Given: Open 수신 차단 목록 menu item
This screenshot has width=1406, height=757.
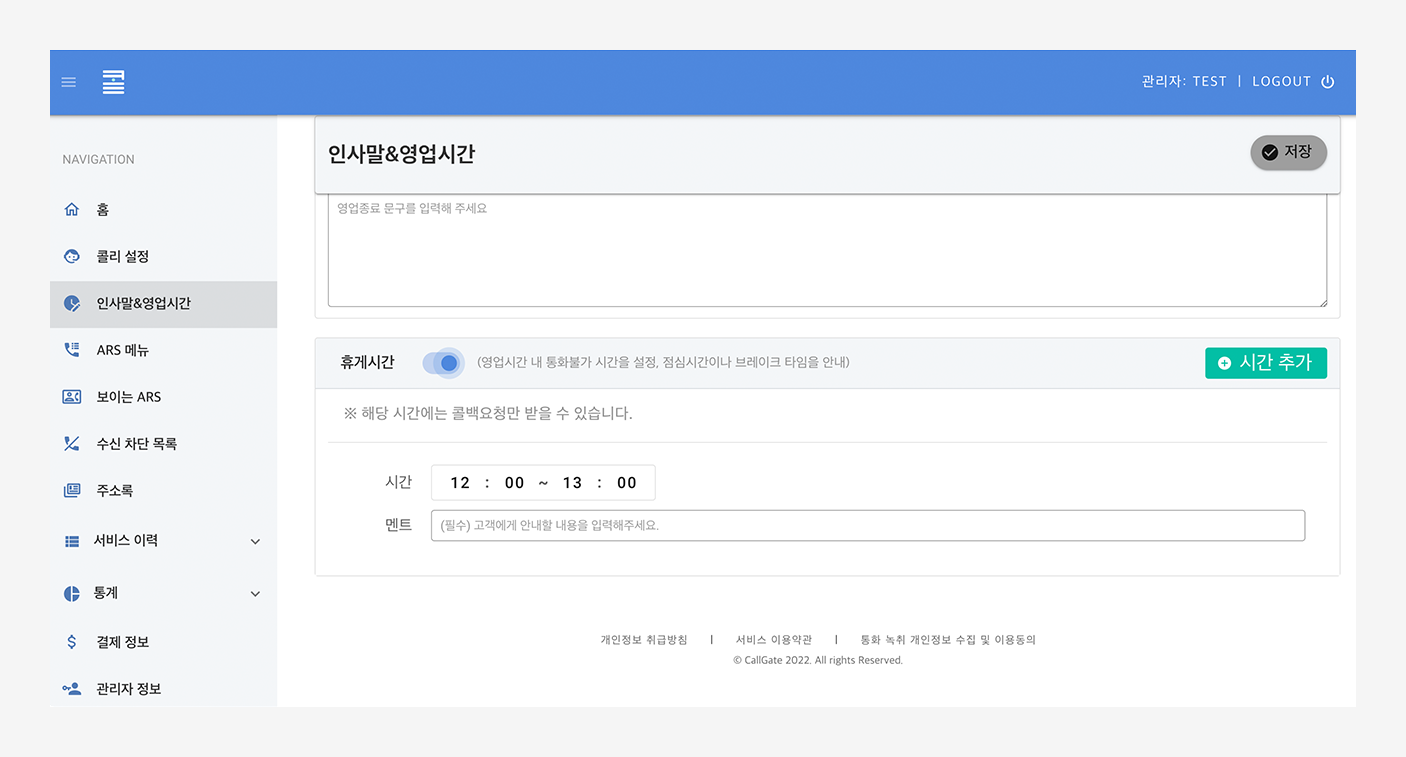Looking at the screenshot, I should click(x=163, y=444).
